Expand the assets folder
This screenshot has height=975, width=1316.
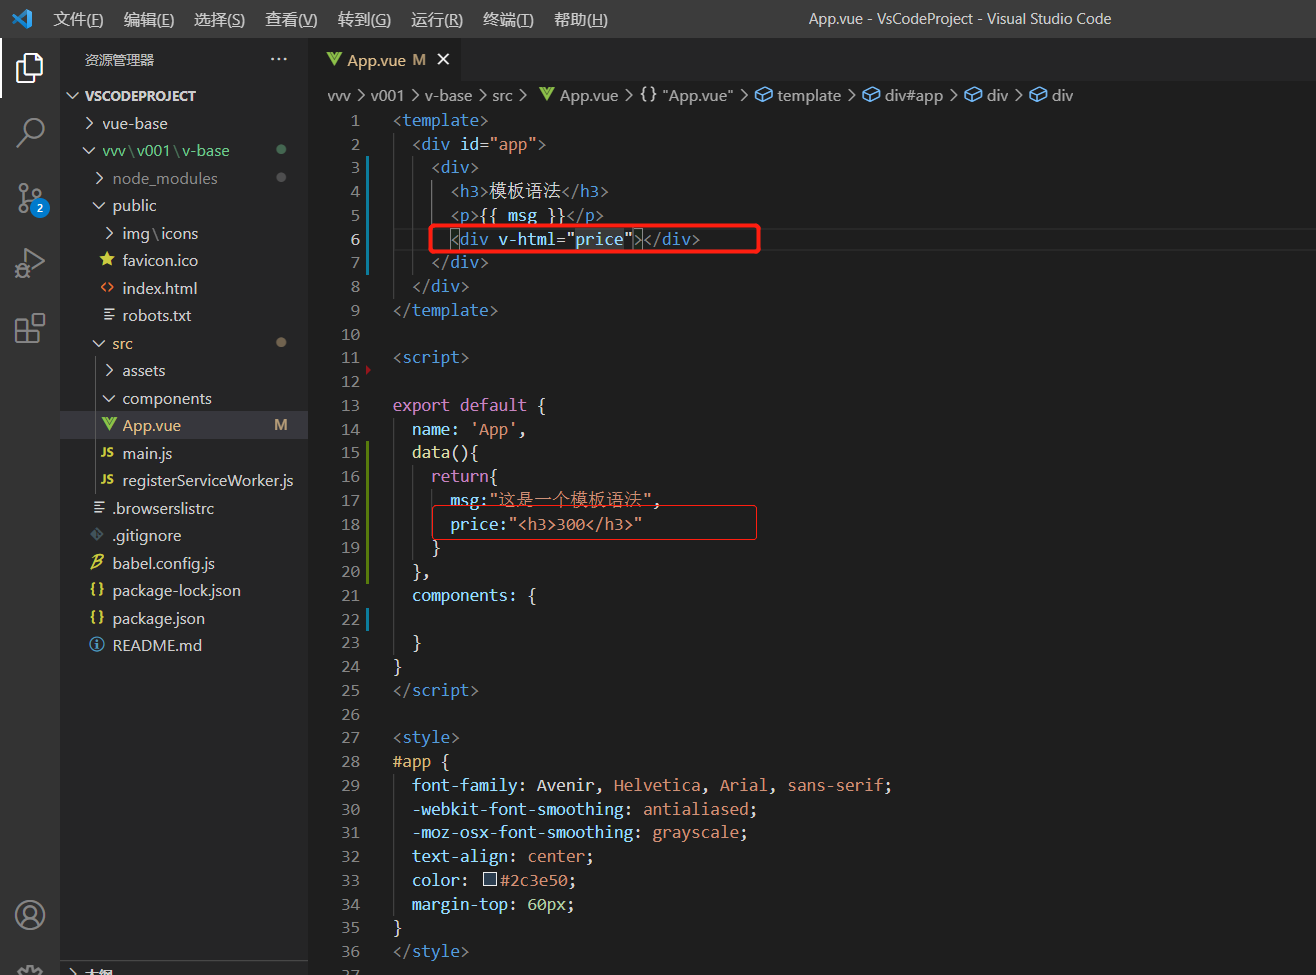110,371
